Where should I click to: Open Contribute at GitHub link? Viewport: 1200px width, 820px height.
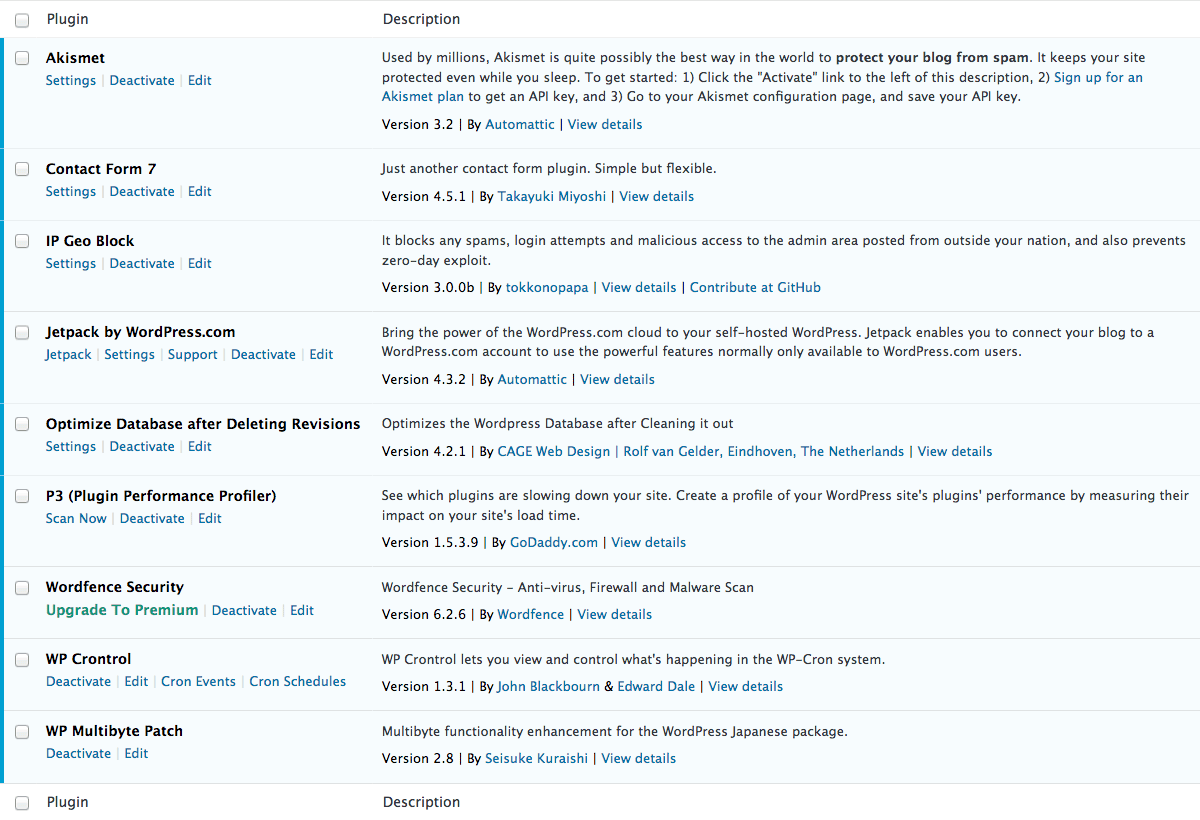(755, 288)
